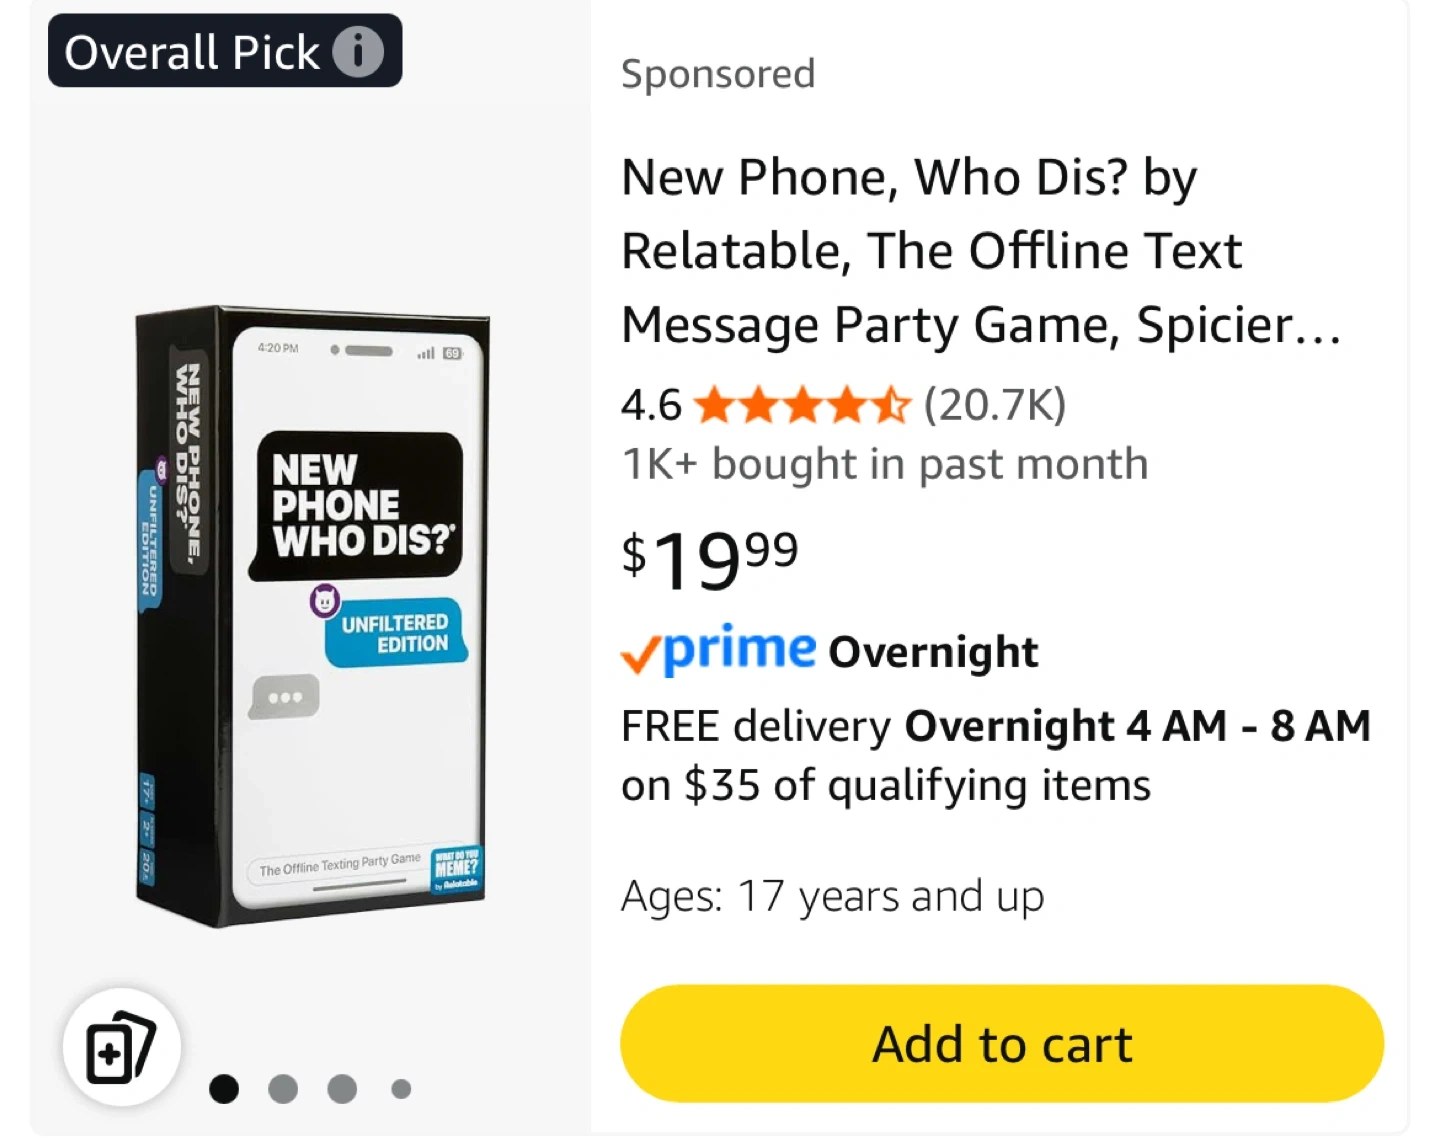Click the $19.99 price
The image size is (1440, 1142).
pos(710,558)
